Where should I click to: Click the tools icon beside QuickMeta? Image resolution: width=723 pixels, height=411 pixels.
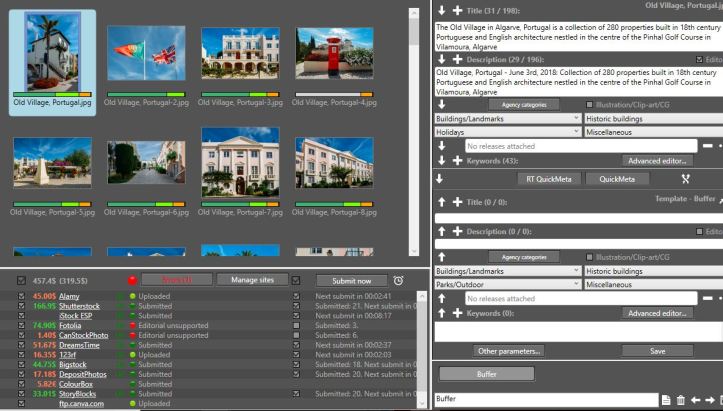point(686,179)
